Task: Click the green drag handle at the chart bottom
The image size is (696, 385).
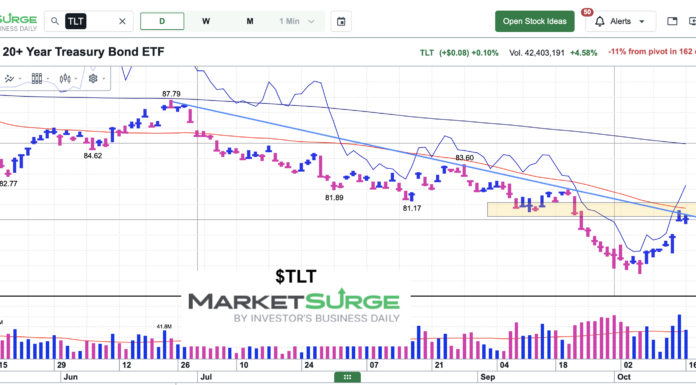Action: pos(347,377)
